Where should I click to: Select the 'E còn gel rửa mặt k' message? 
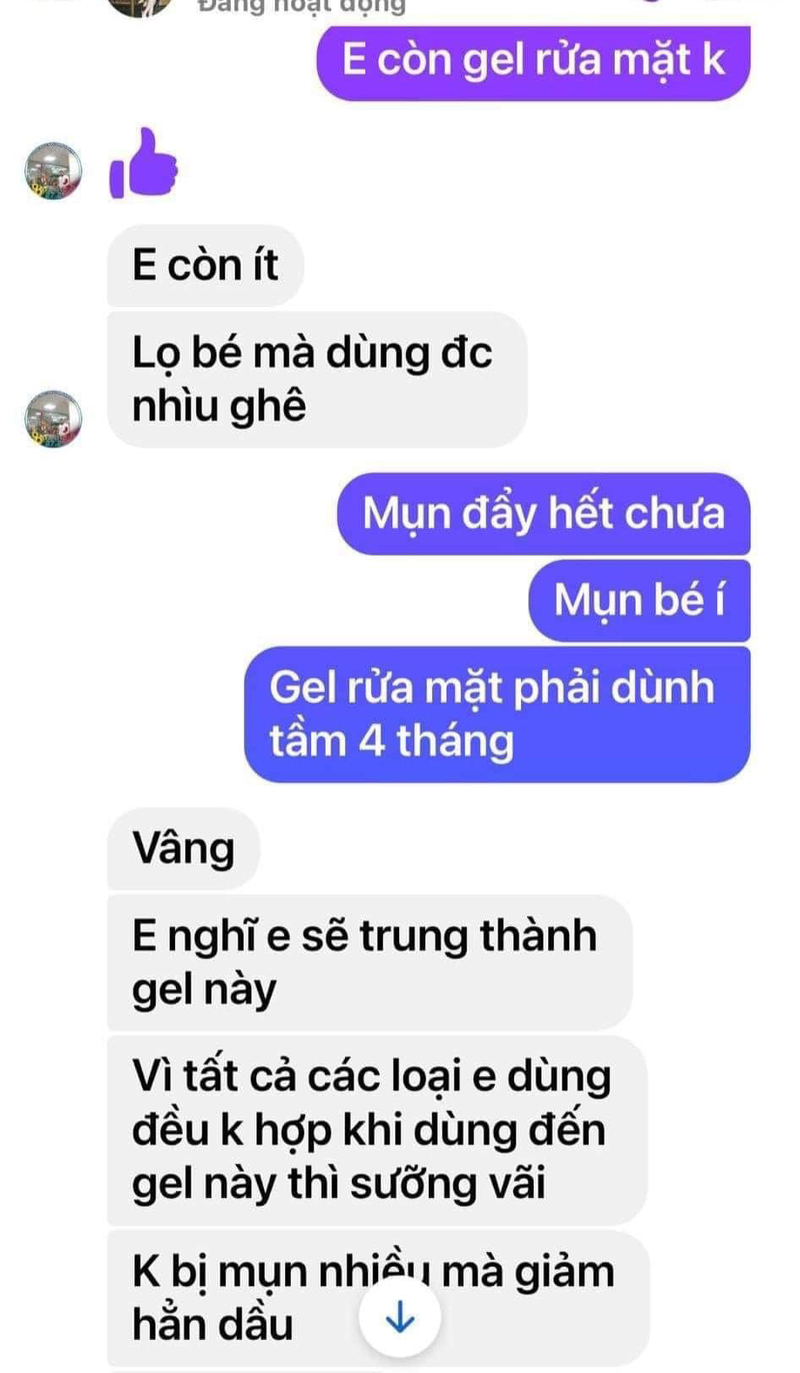pos(533,62)
